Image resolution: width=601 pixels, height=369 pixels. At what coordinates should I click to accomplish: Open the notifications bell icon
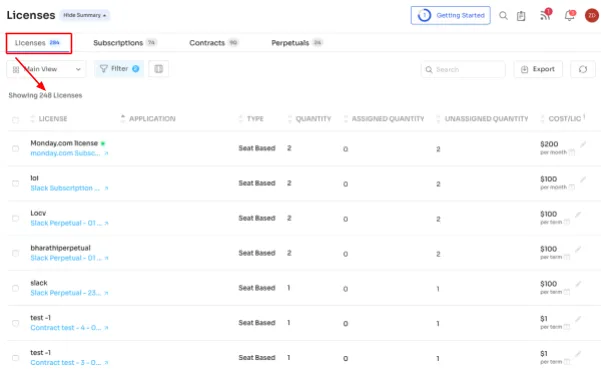pyautogui.click(x=570, y=16)
